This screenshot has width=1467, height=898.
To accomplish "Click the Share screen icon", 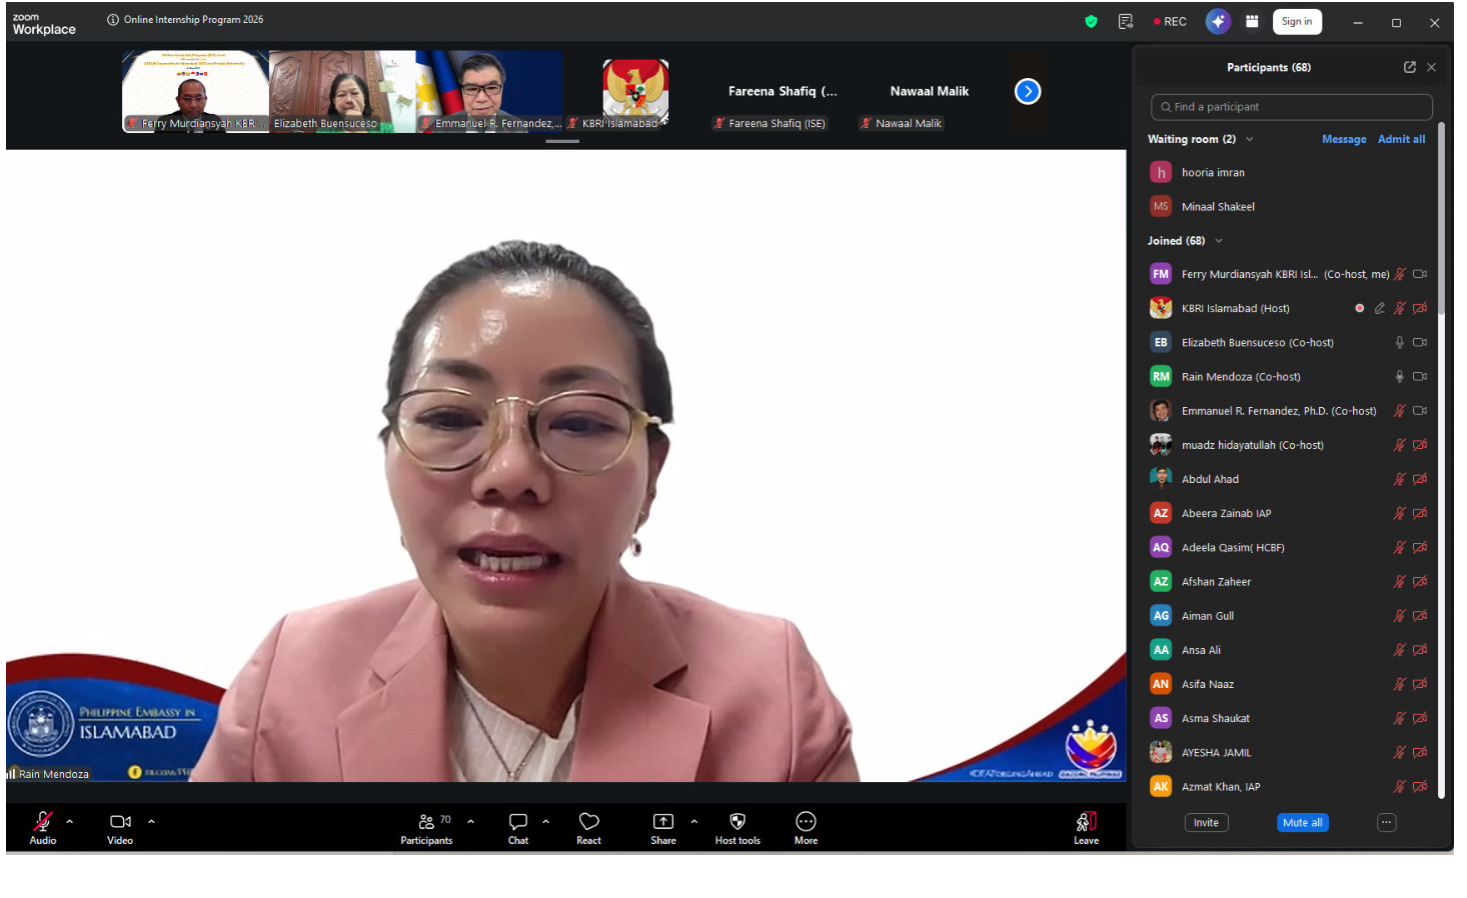I will [x=663, y=822].
